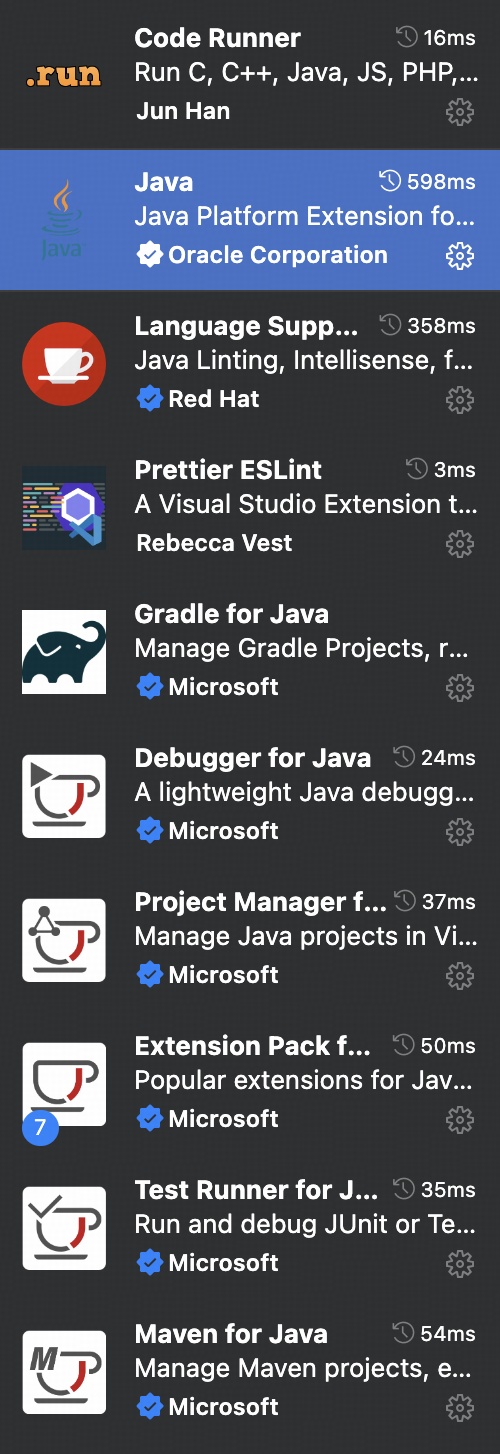500x1454 pixels.
Task: Click the Rebecca Vest publisher name
Action: 214,543
